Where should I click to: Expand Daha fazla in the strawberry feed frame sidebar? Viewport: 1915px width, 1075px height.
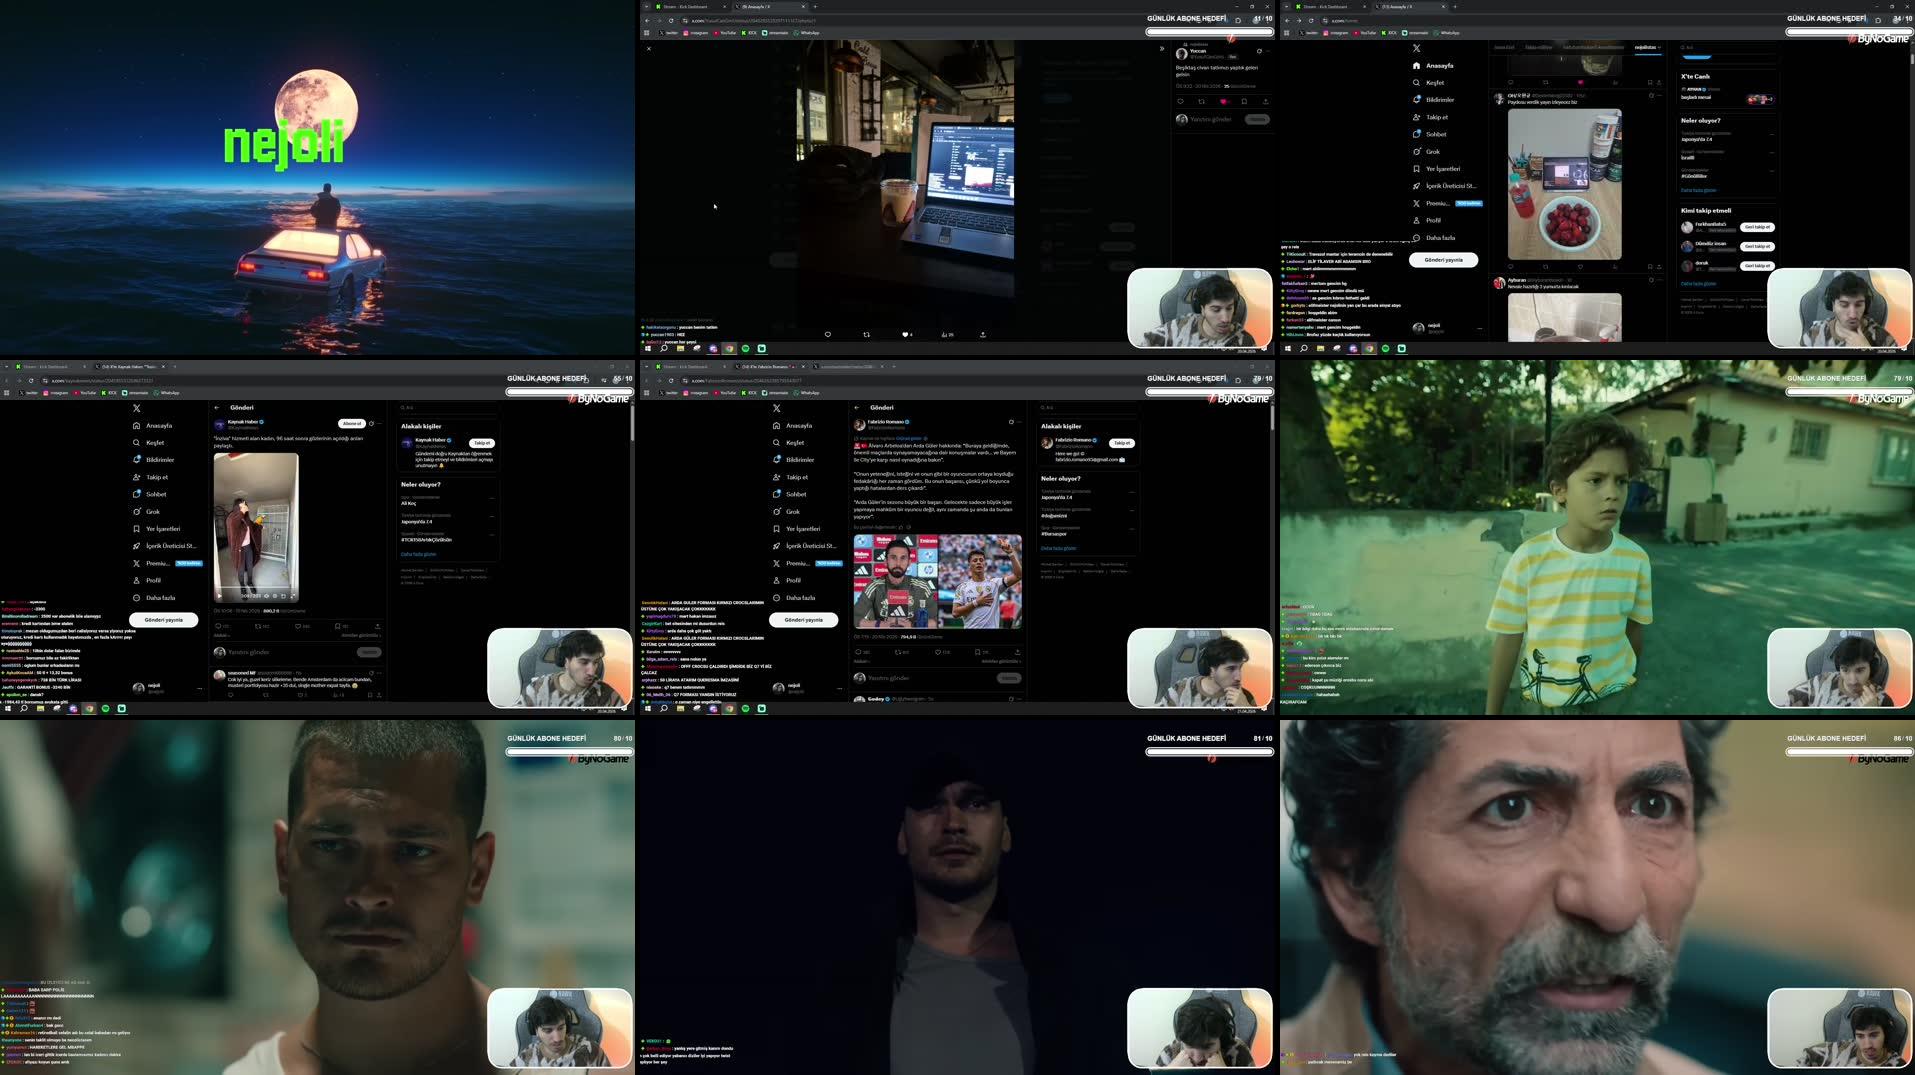click(1433, 237)
